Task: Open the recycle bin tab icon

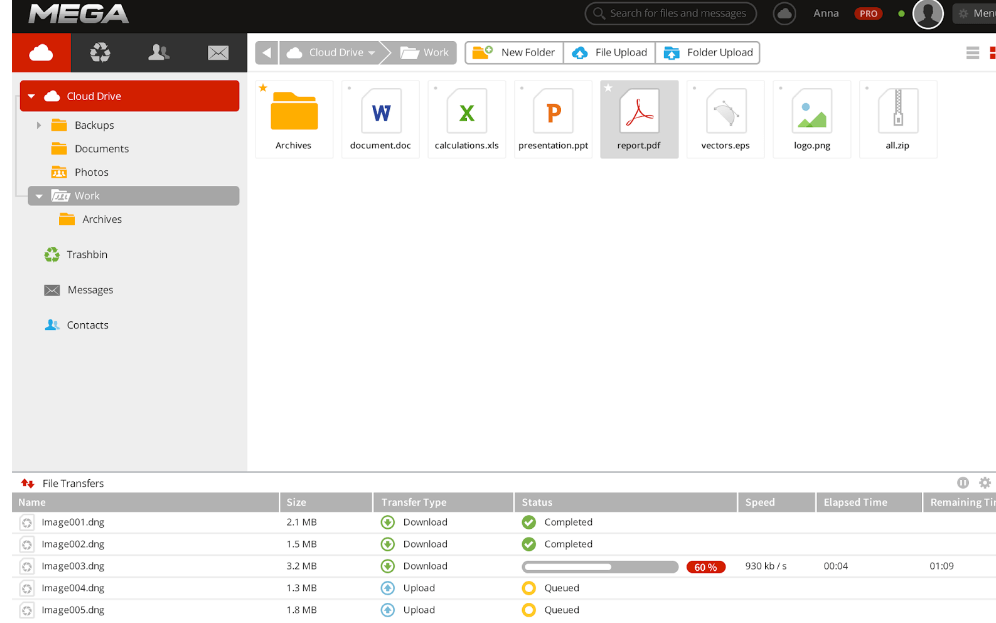Action: coord(100,53)
